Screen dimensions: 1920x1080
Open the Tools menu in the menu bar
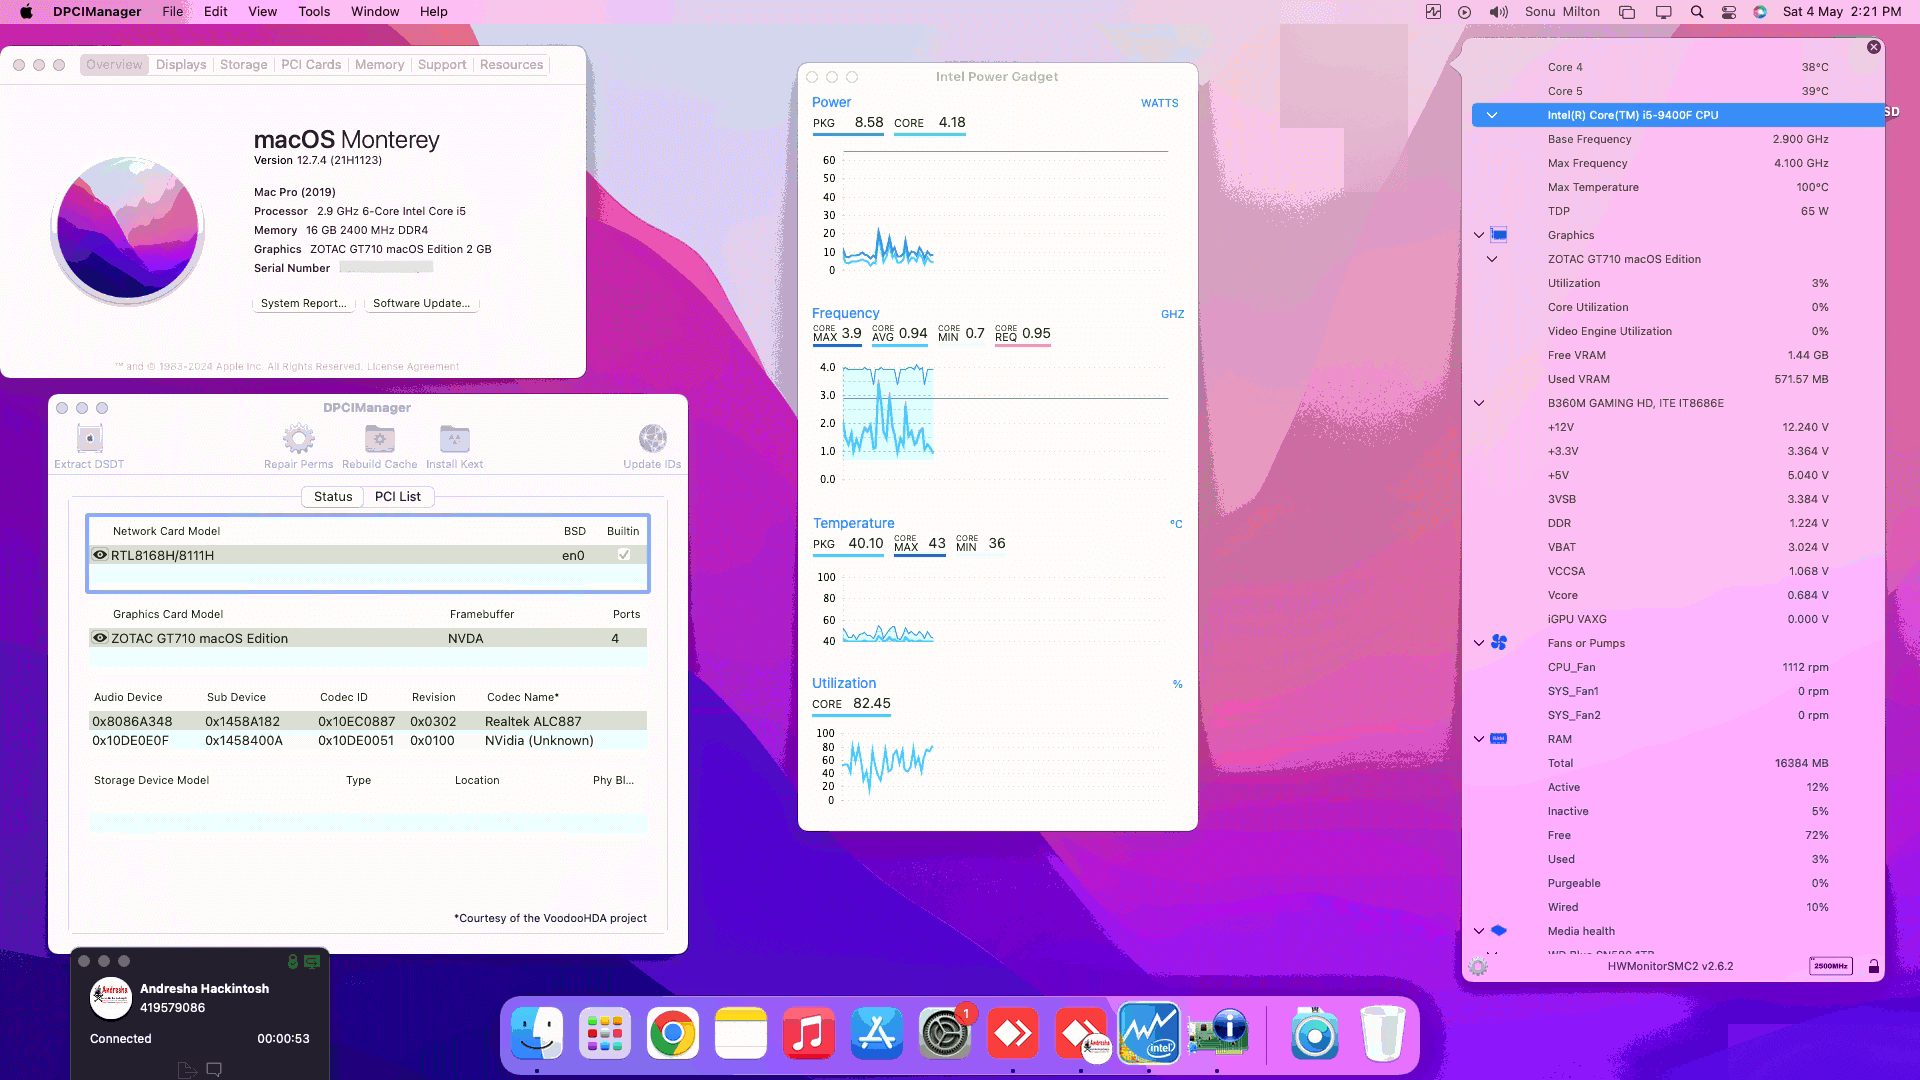314,12
